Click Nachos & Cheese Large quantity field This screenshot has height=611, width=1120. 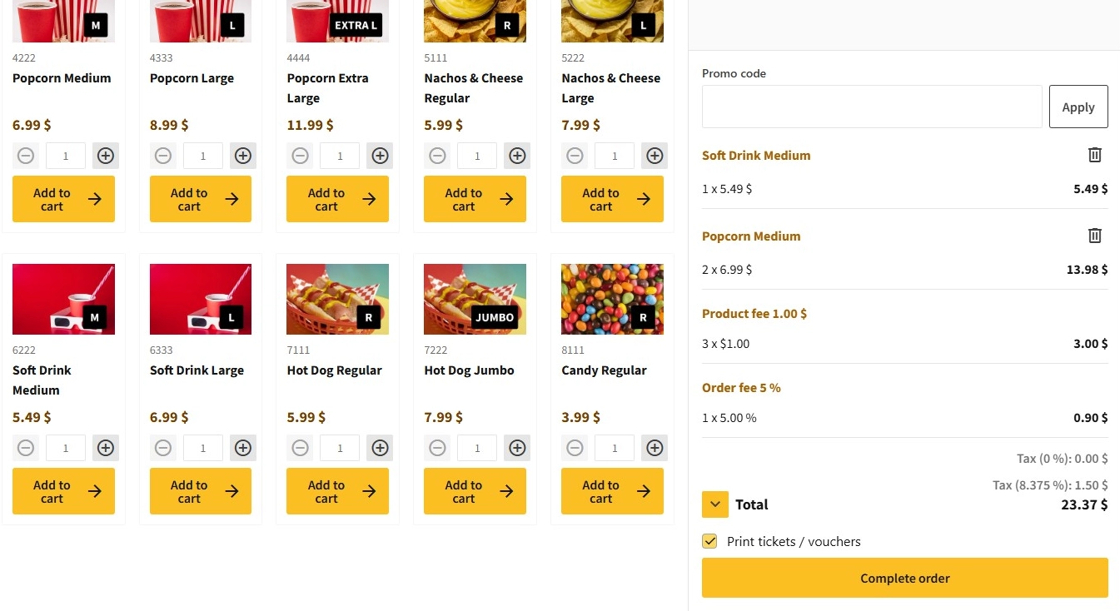coord(615,156)
